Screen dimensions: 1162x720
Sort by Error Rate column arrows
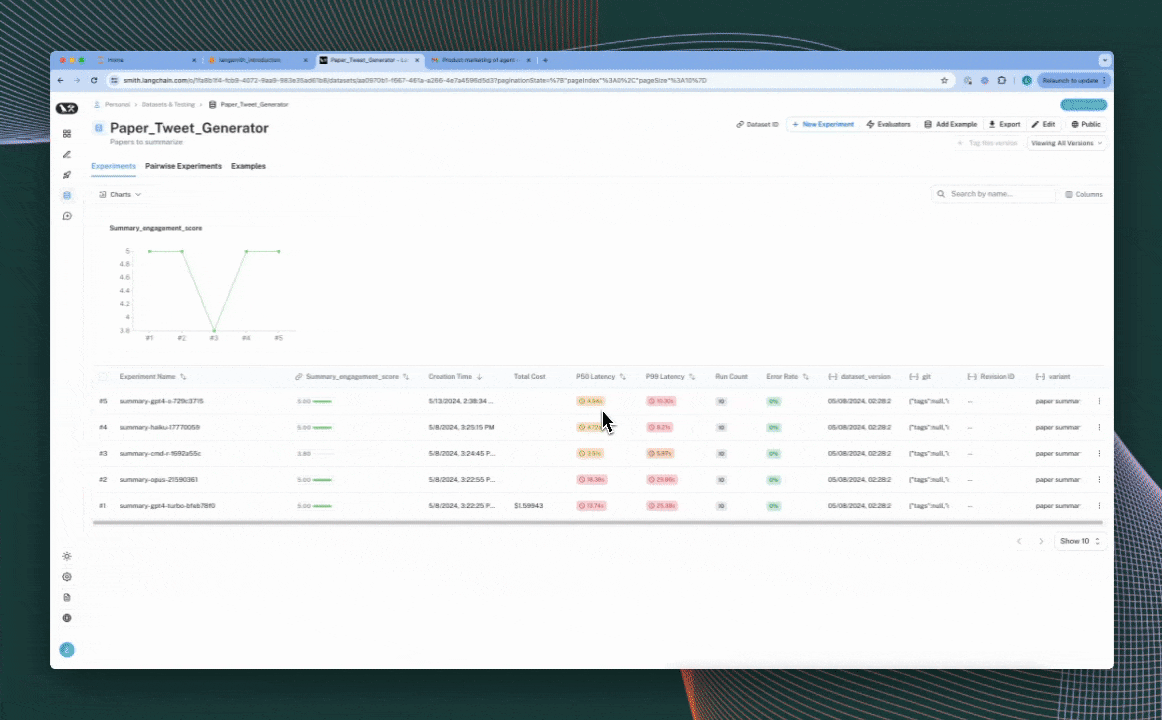tap(806, 377)
